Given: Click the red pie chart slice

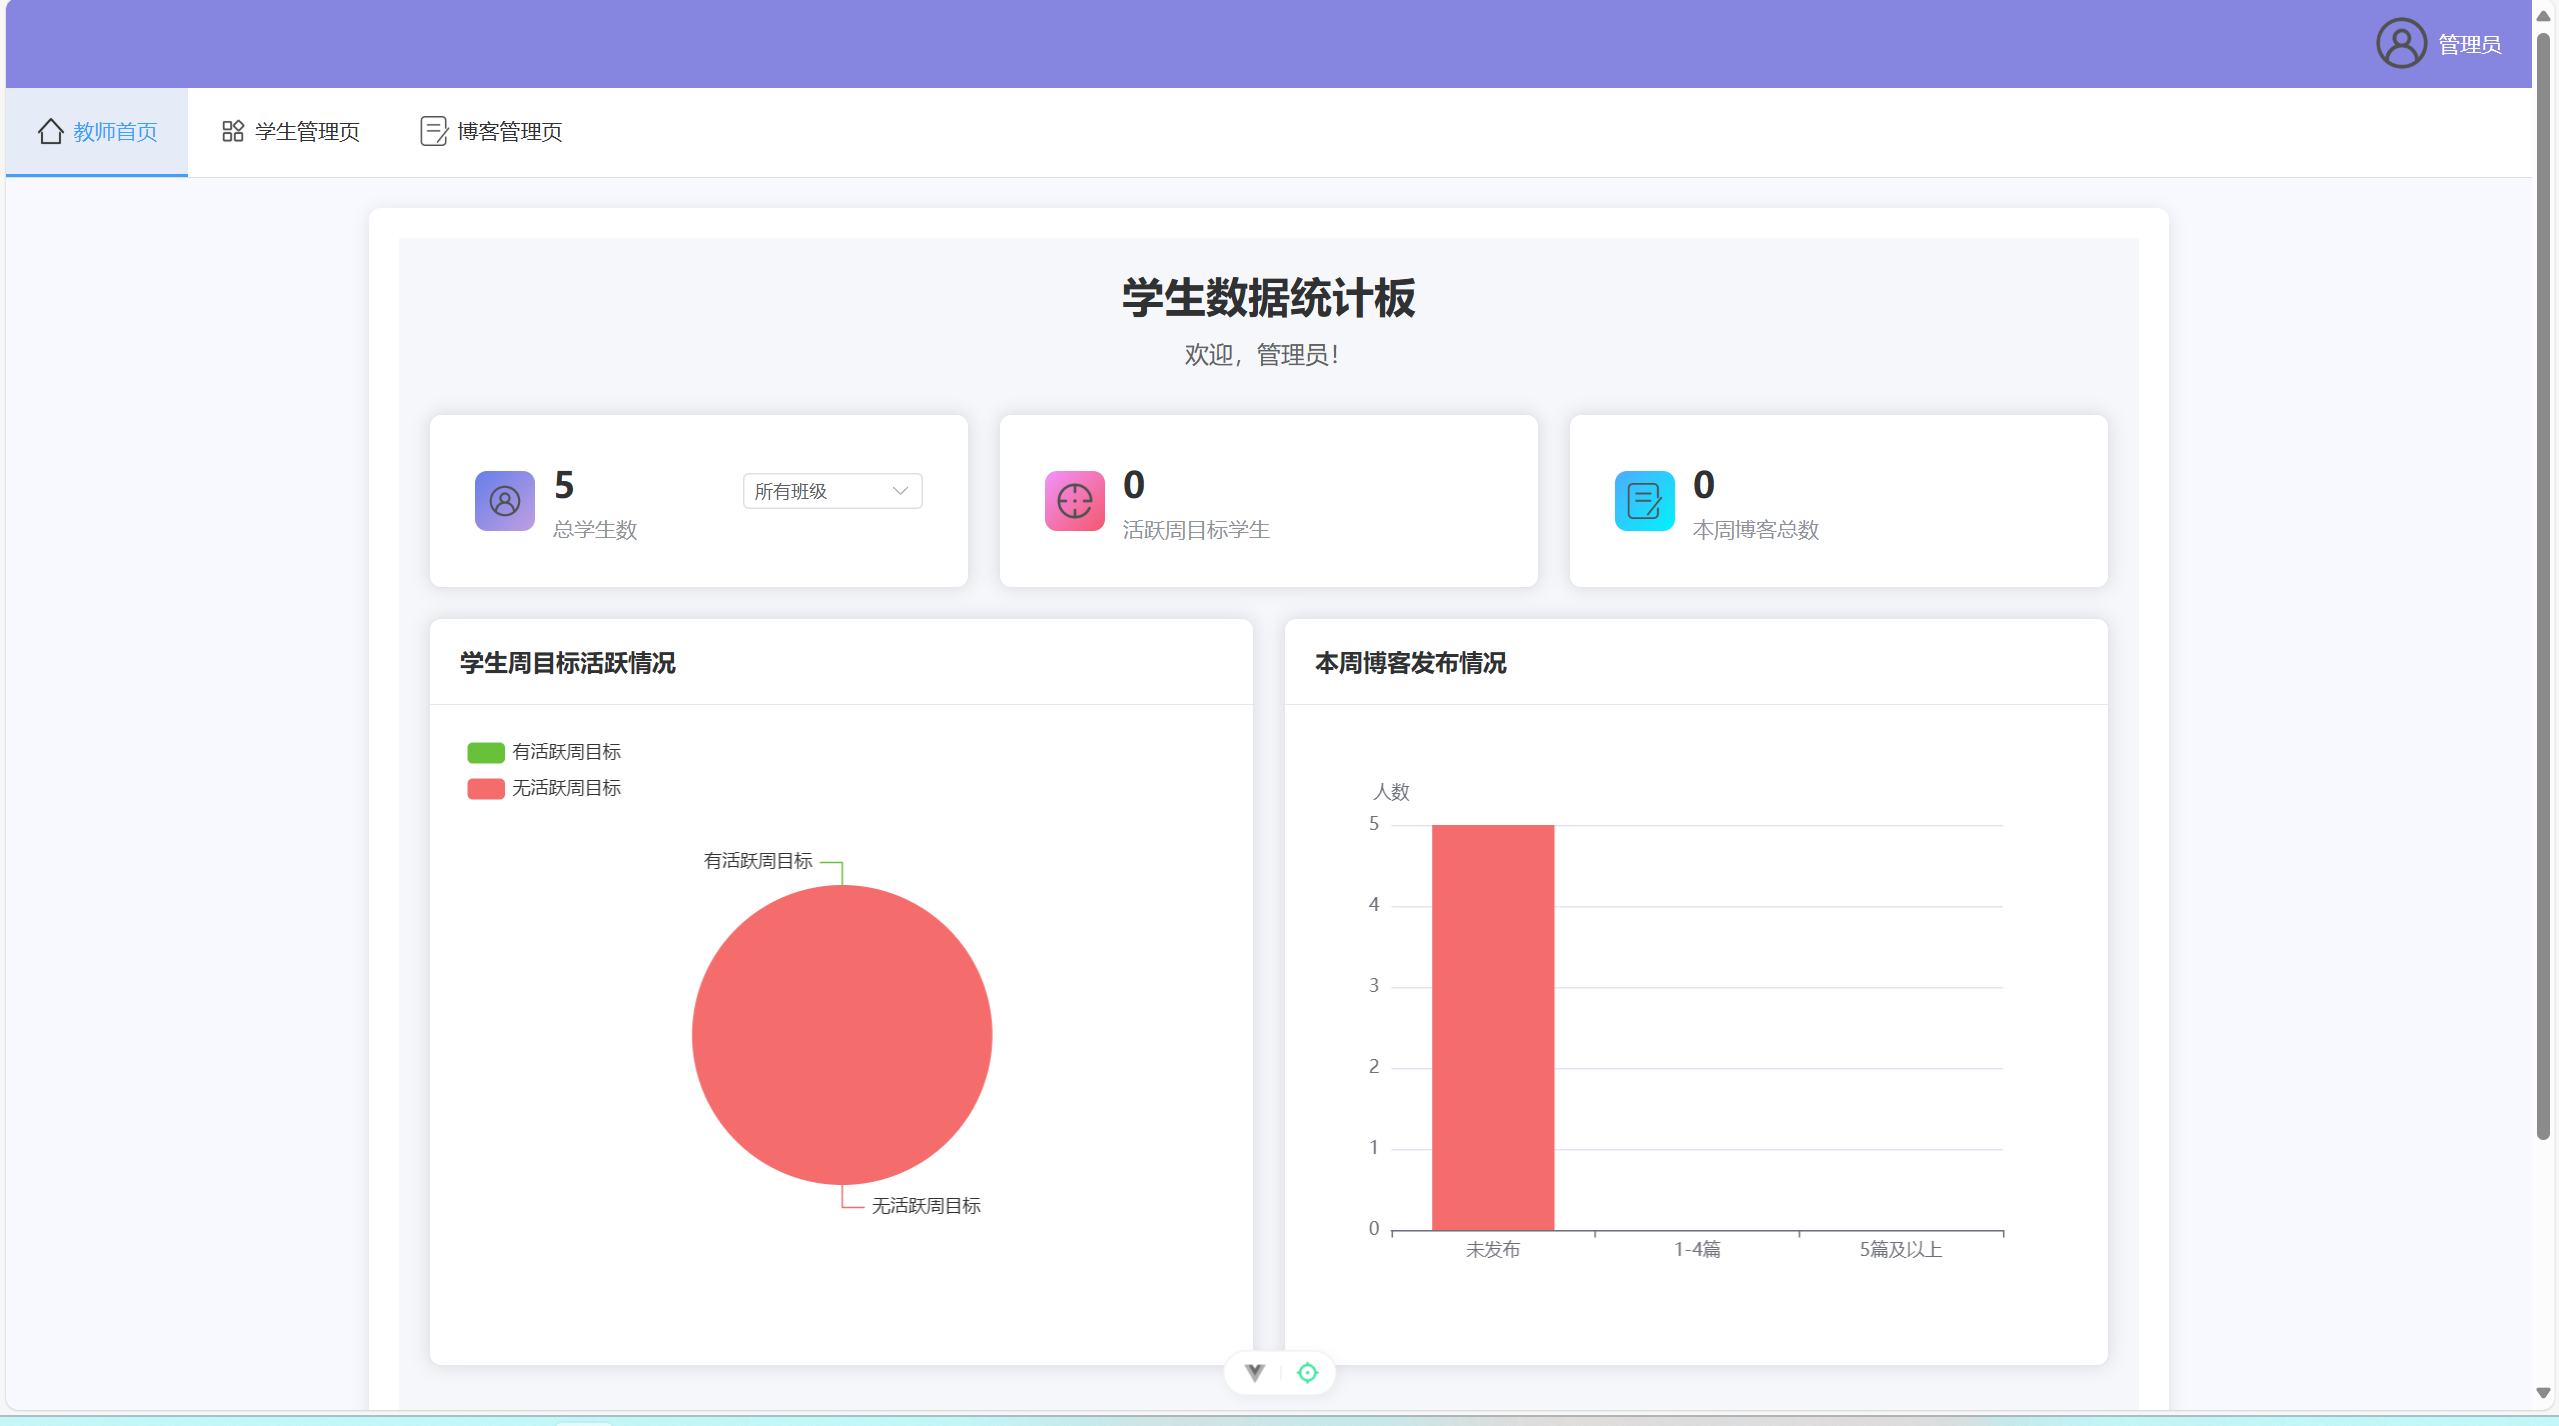Looking at the screenshot, I should tap(842, 1035).
